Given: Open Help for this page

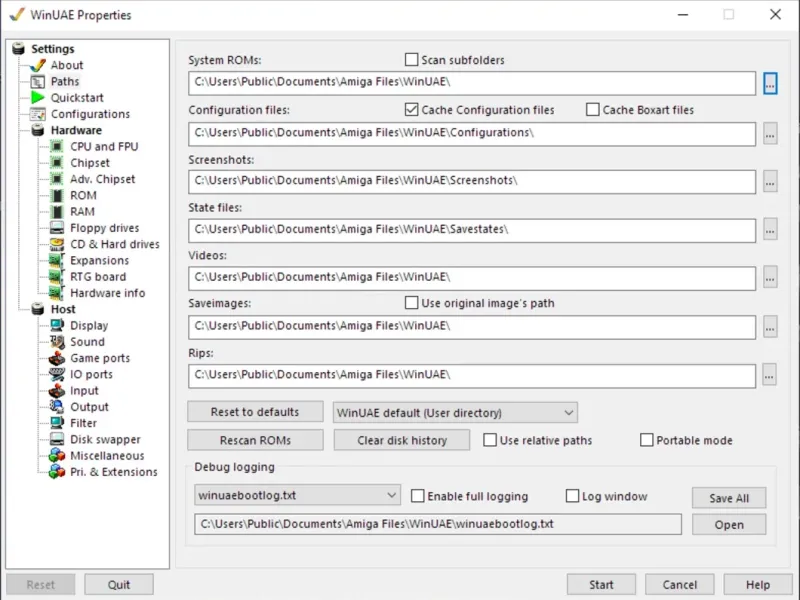Looking at the screenshot, I should tap(758, 585).
